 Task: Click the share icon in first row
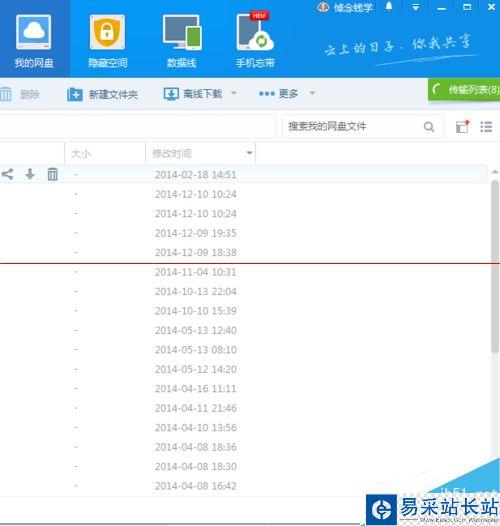coord(7,174)
